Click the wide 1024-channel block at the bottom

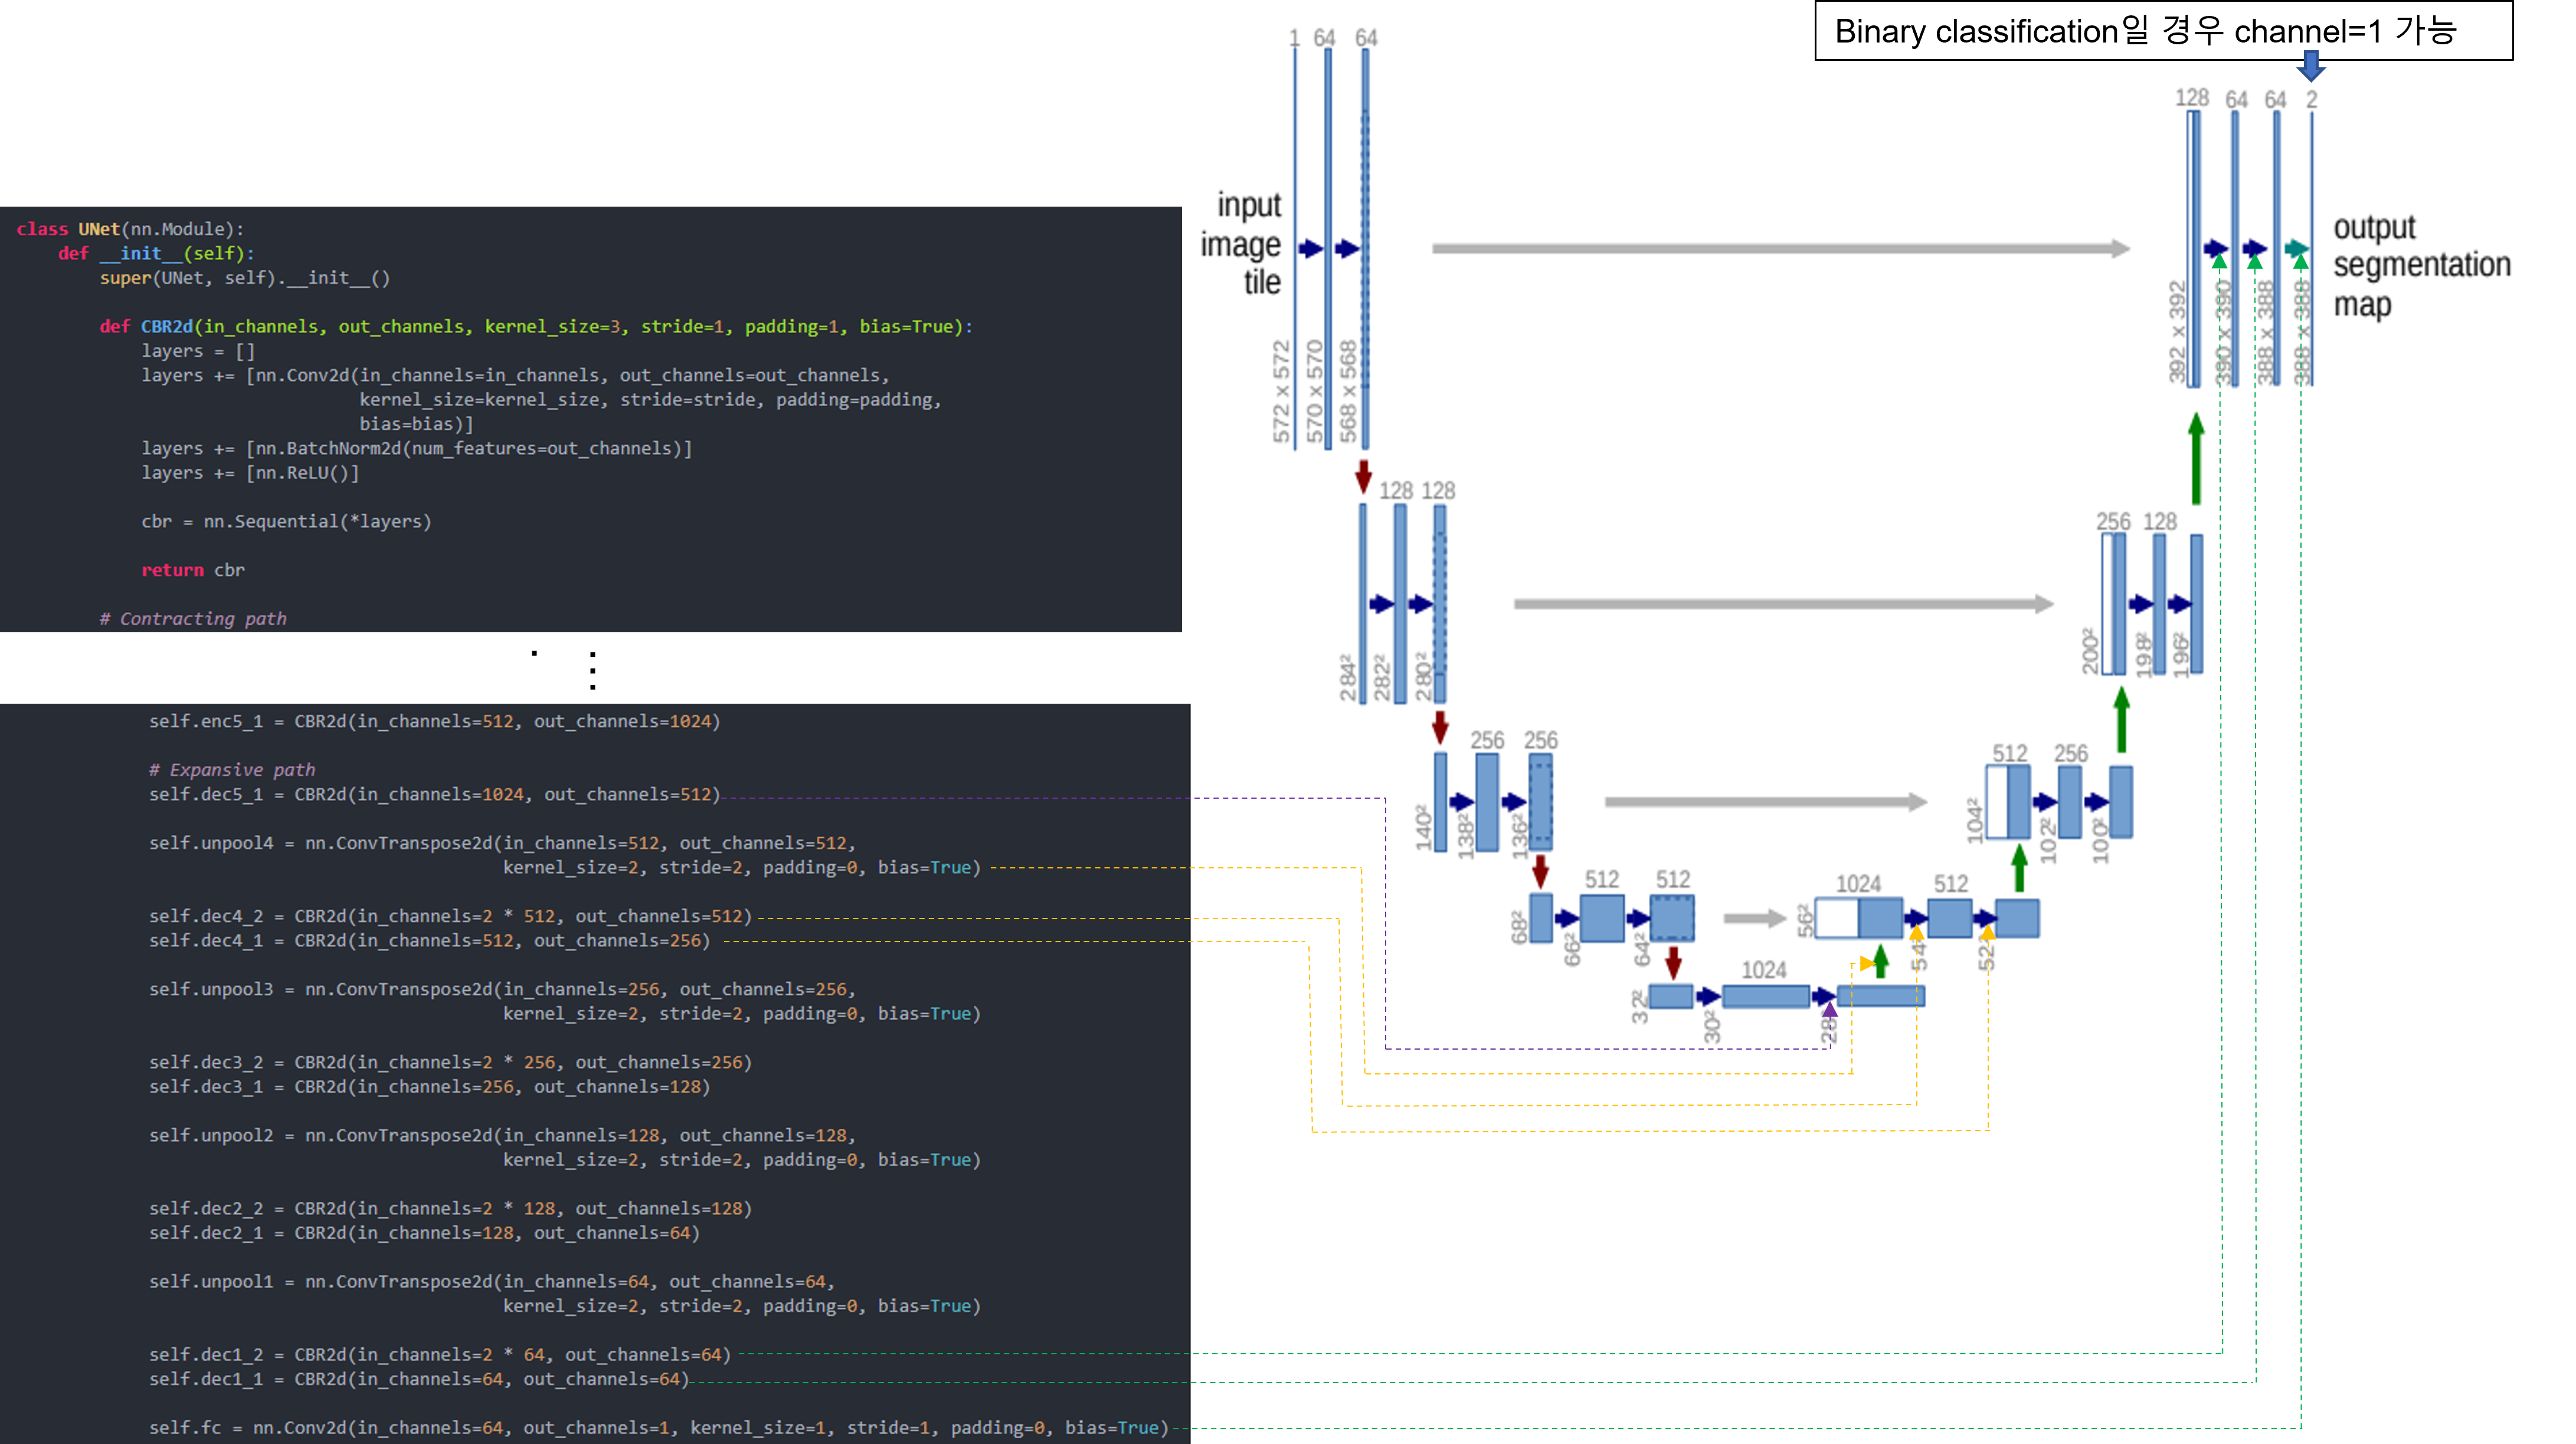tap(1765, 996)
